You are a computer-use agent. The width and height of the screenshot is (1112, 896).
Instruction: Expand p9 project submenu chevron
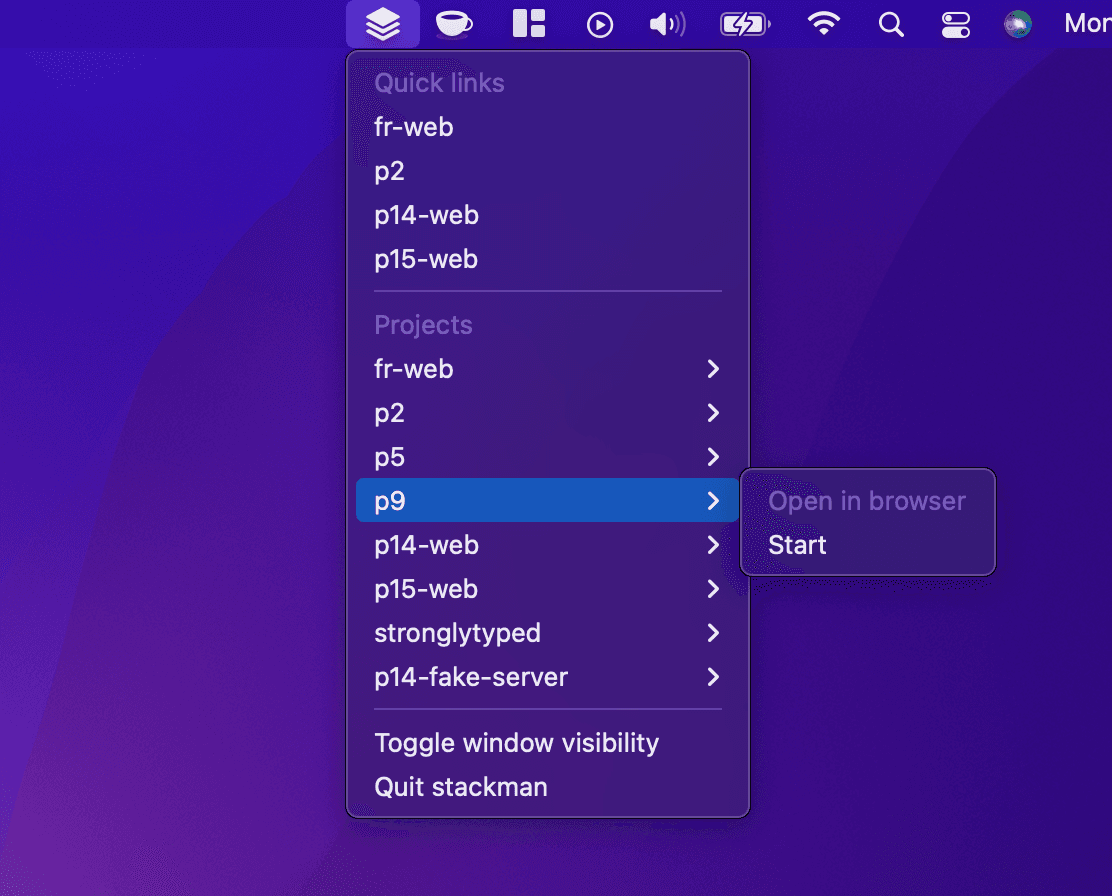click(713, 501)
